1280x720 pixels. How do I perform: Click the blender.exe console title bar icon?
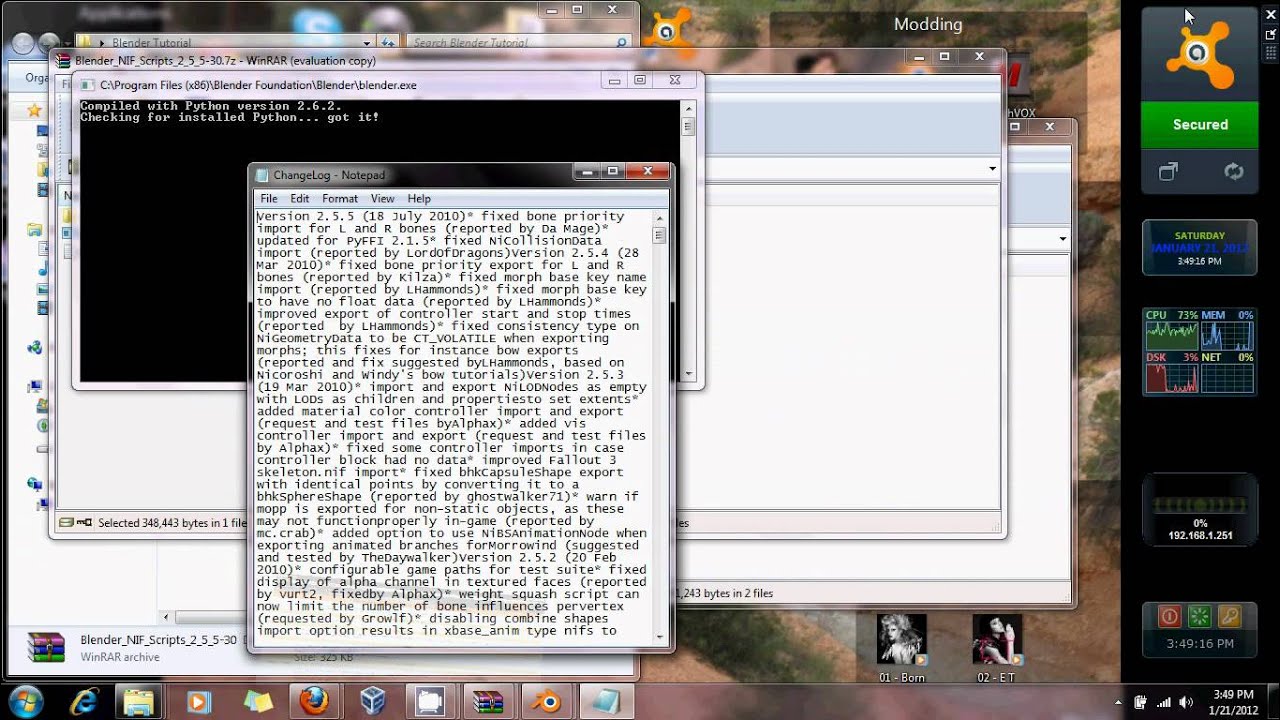[88, 85]
